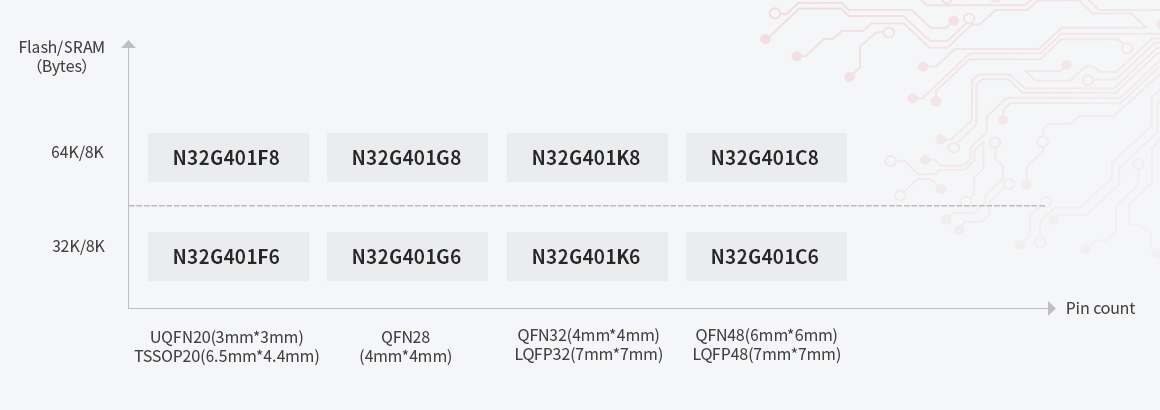
Task: Select the N32G401G6 chip model
Action: click(x=407, y=257)
